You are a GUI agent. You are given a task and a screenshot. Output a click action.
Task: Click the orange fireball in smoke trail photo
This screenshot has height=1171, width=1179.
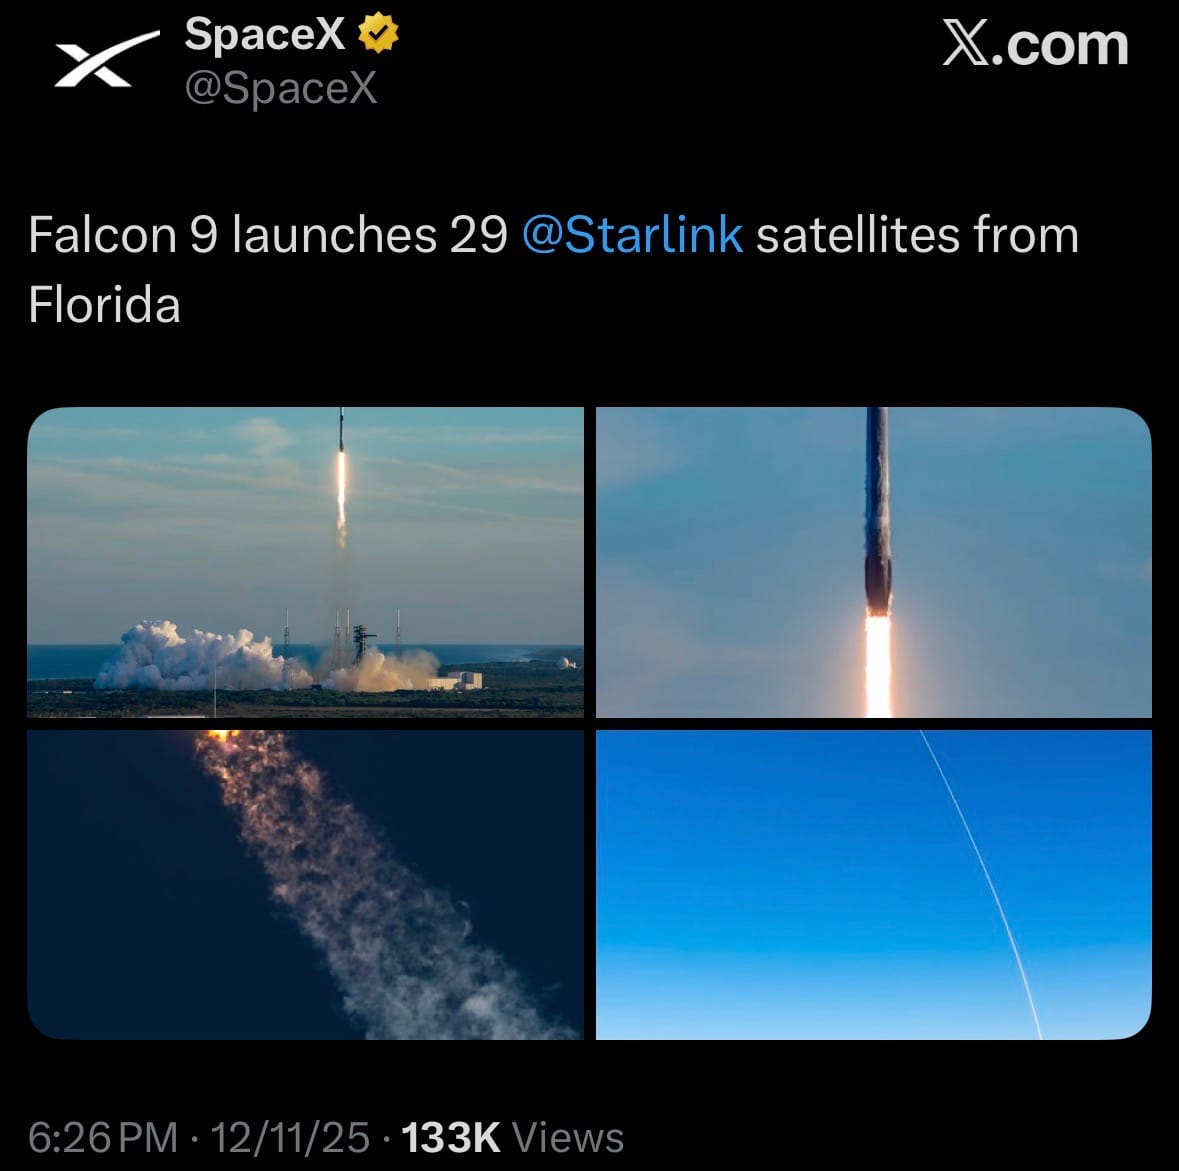[x=222, y=741]
